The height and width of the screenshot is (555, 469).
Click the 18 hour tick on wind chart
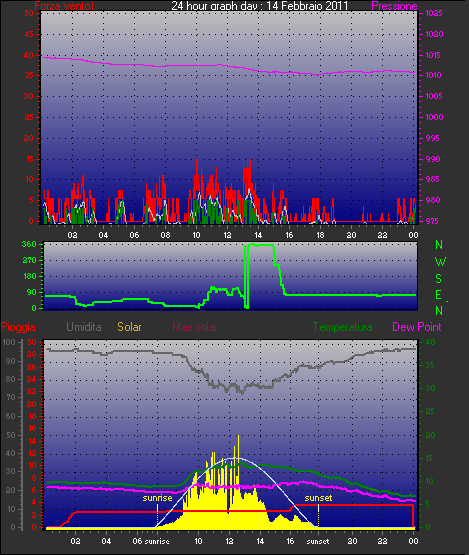(x=320, y=235)
